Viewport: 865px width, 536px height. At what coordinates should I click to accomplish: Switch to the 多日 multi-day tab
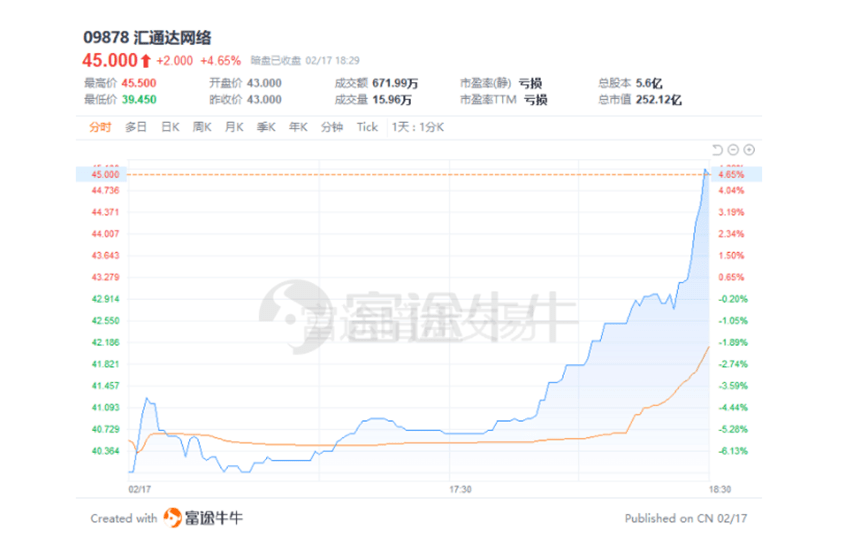coord(136,127)
